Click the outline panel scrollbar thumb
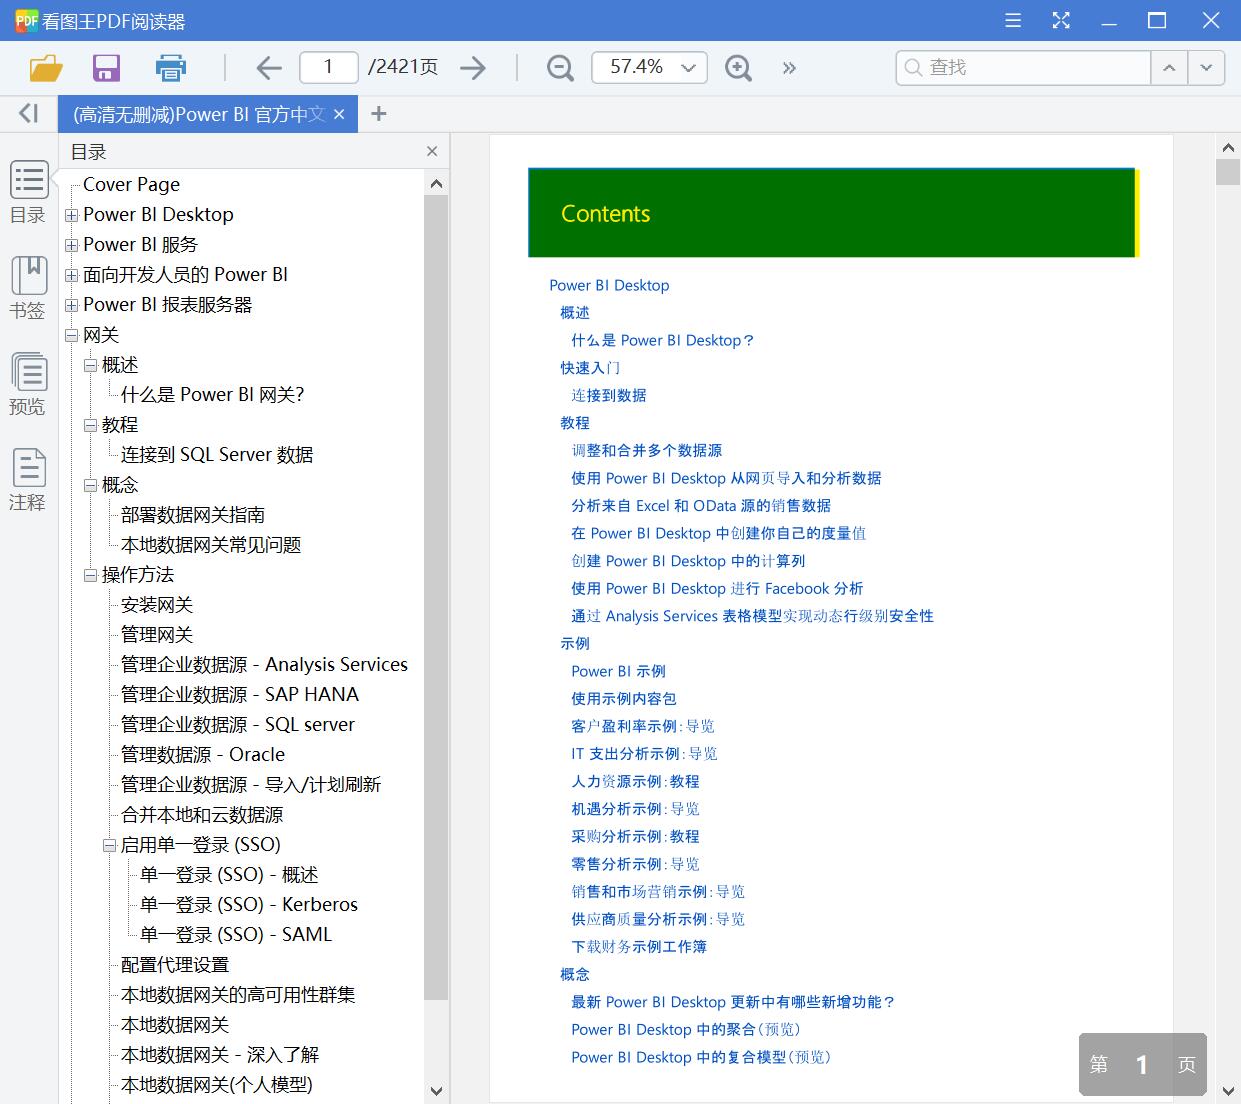The image size is (1241, 1104). (436, 598)
